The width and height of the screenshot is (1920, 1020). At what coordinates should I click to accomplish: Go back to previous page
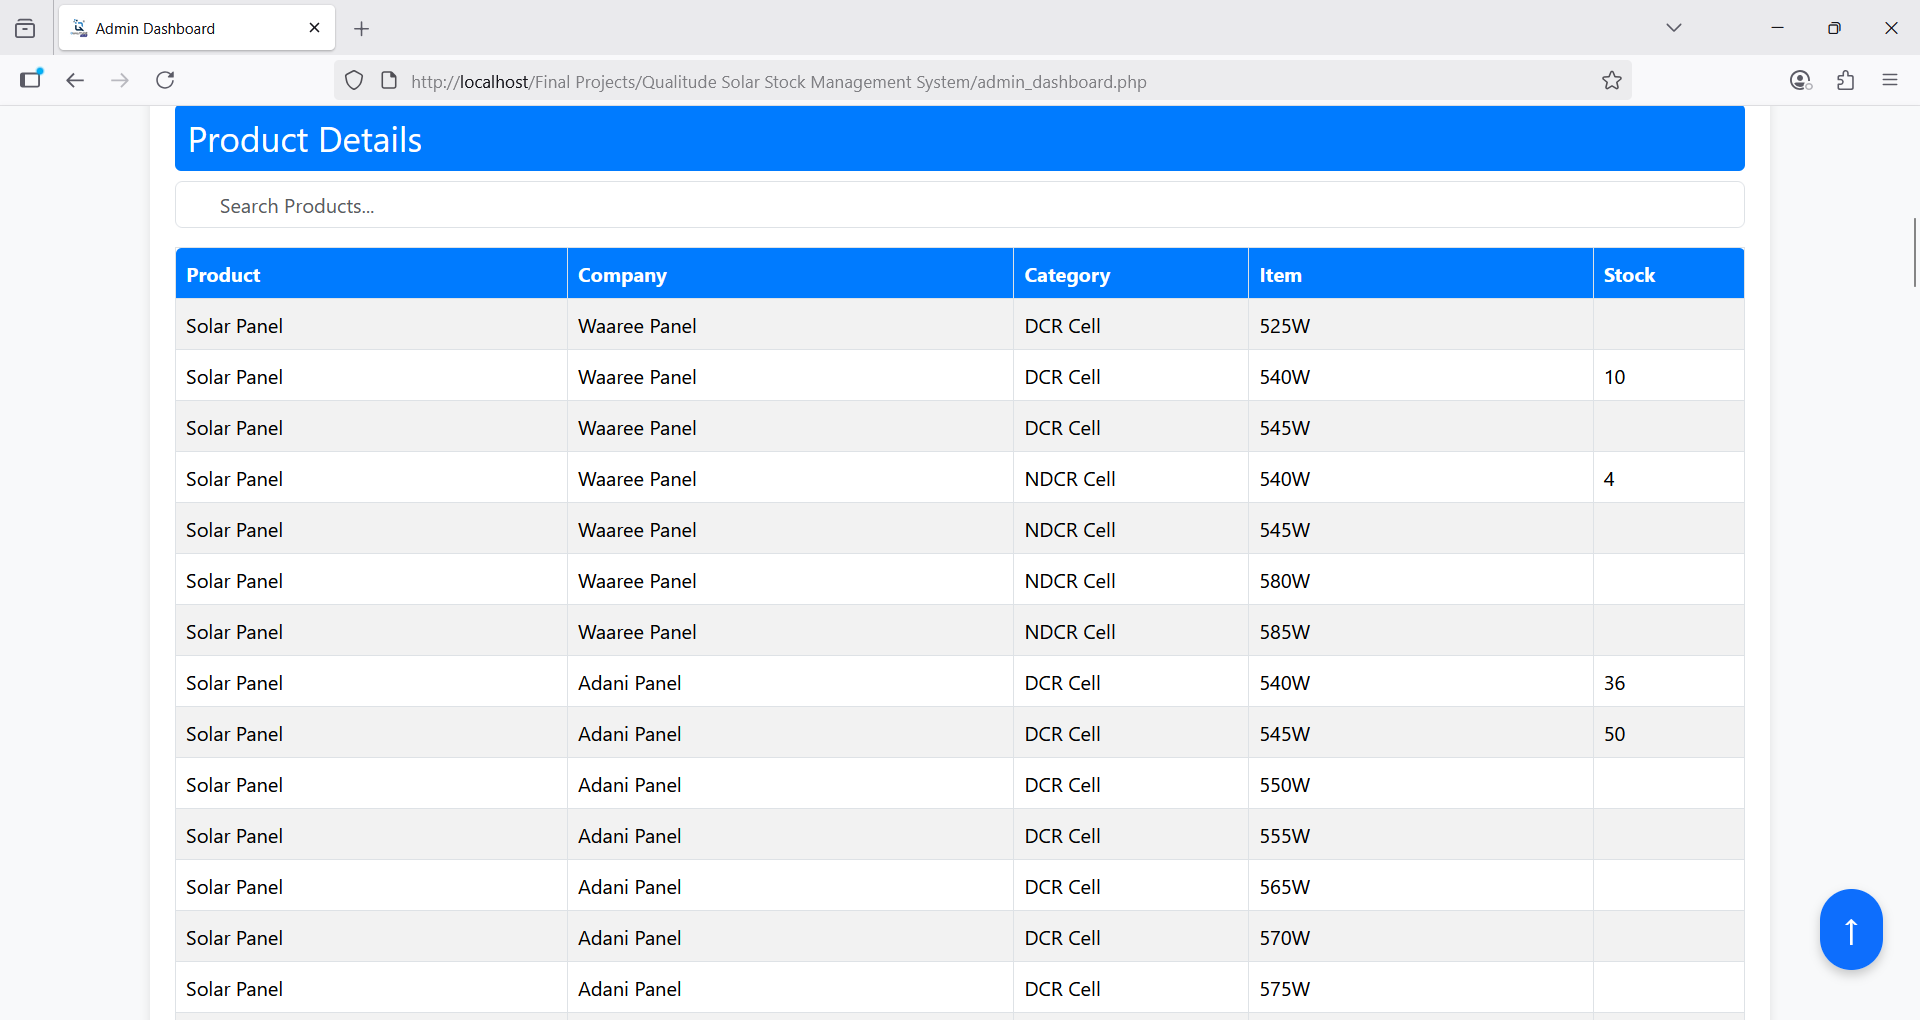pos(75,80)
